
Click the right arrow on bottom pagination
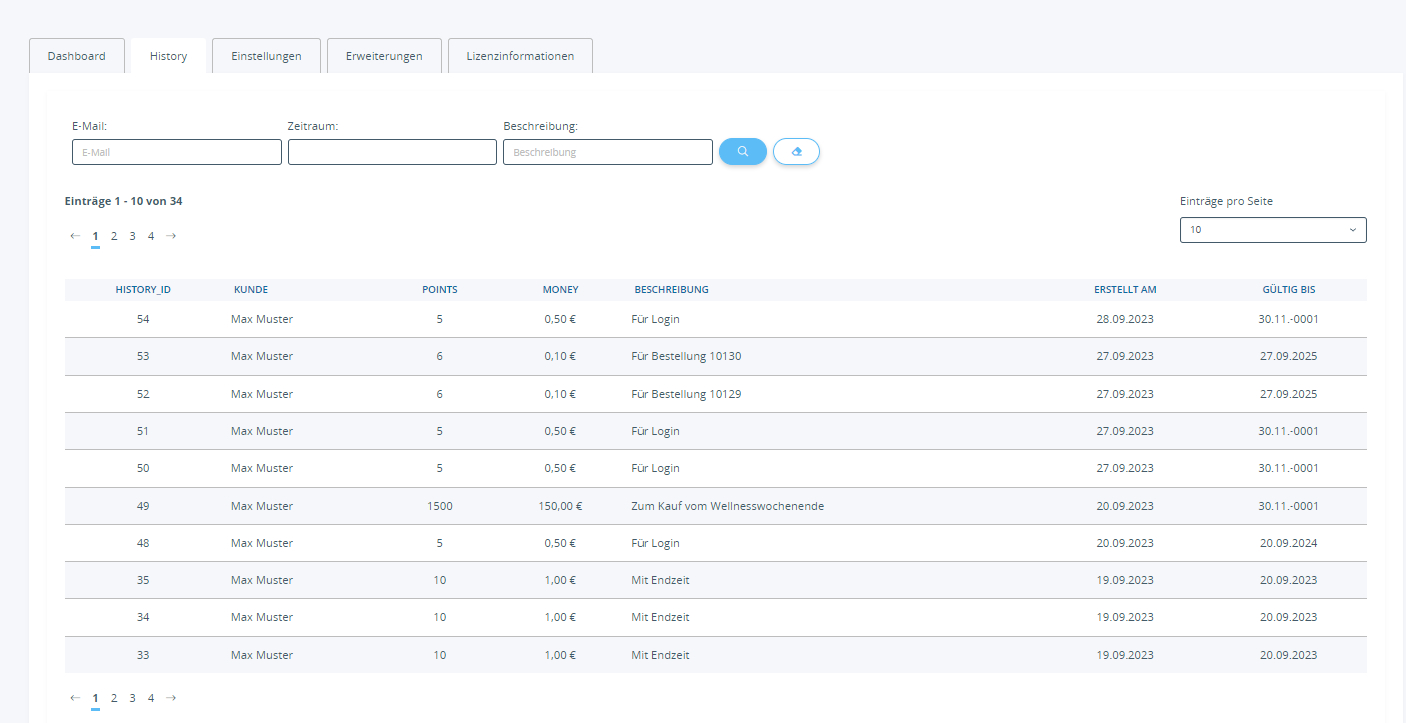[170, 697]
